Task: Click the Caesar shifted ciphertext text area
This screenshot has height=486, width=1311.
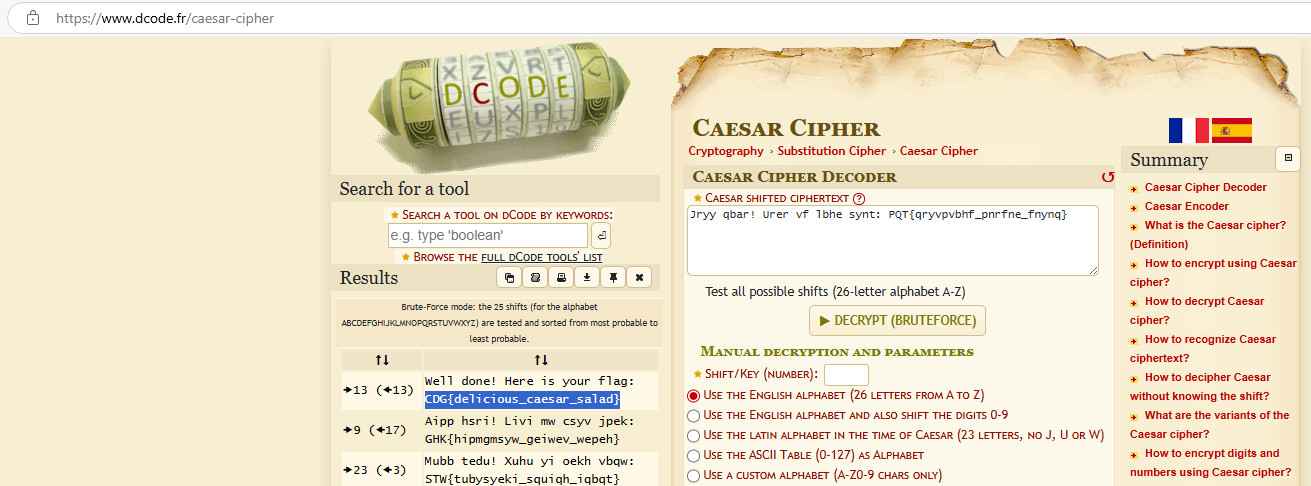Action: pos(893,240)
